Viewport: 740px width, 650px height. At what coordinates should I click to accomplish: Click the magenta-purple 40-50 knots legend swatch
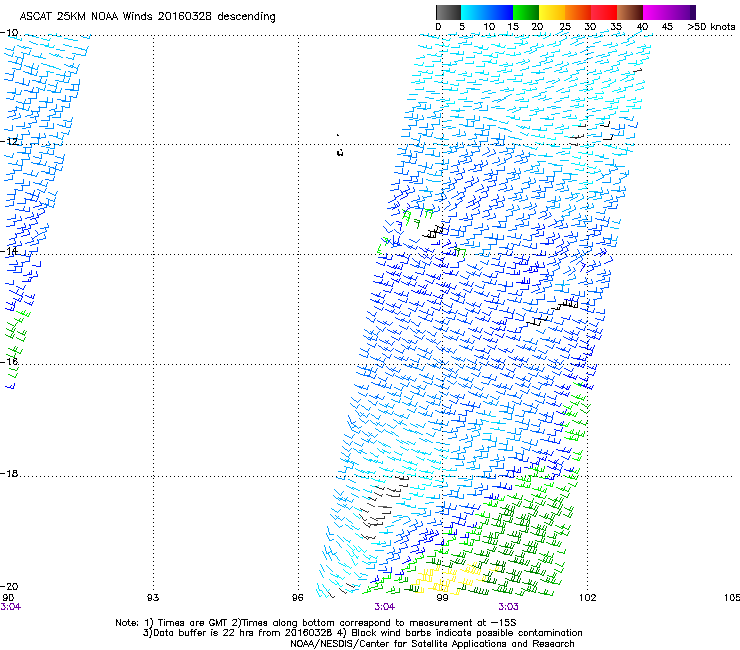tap(669, 12)
